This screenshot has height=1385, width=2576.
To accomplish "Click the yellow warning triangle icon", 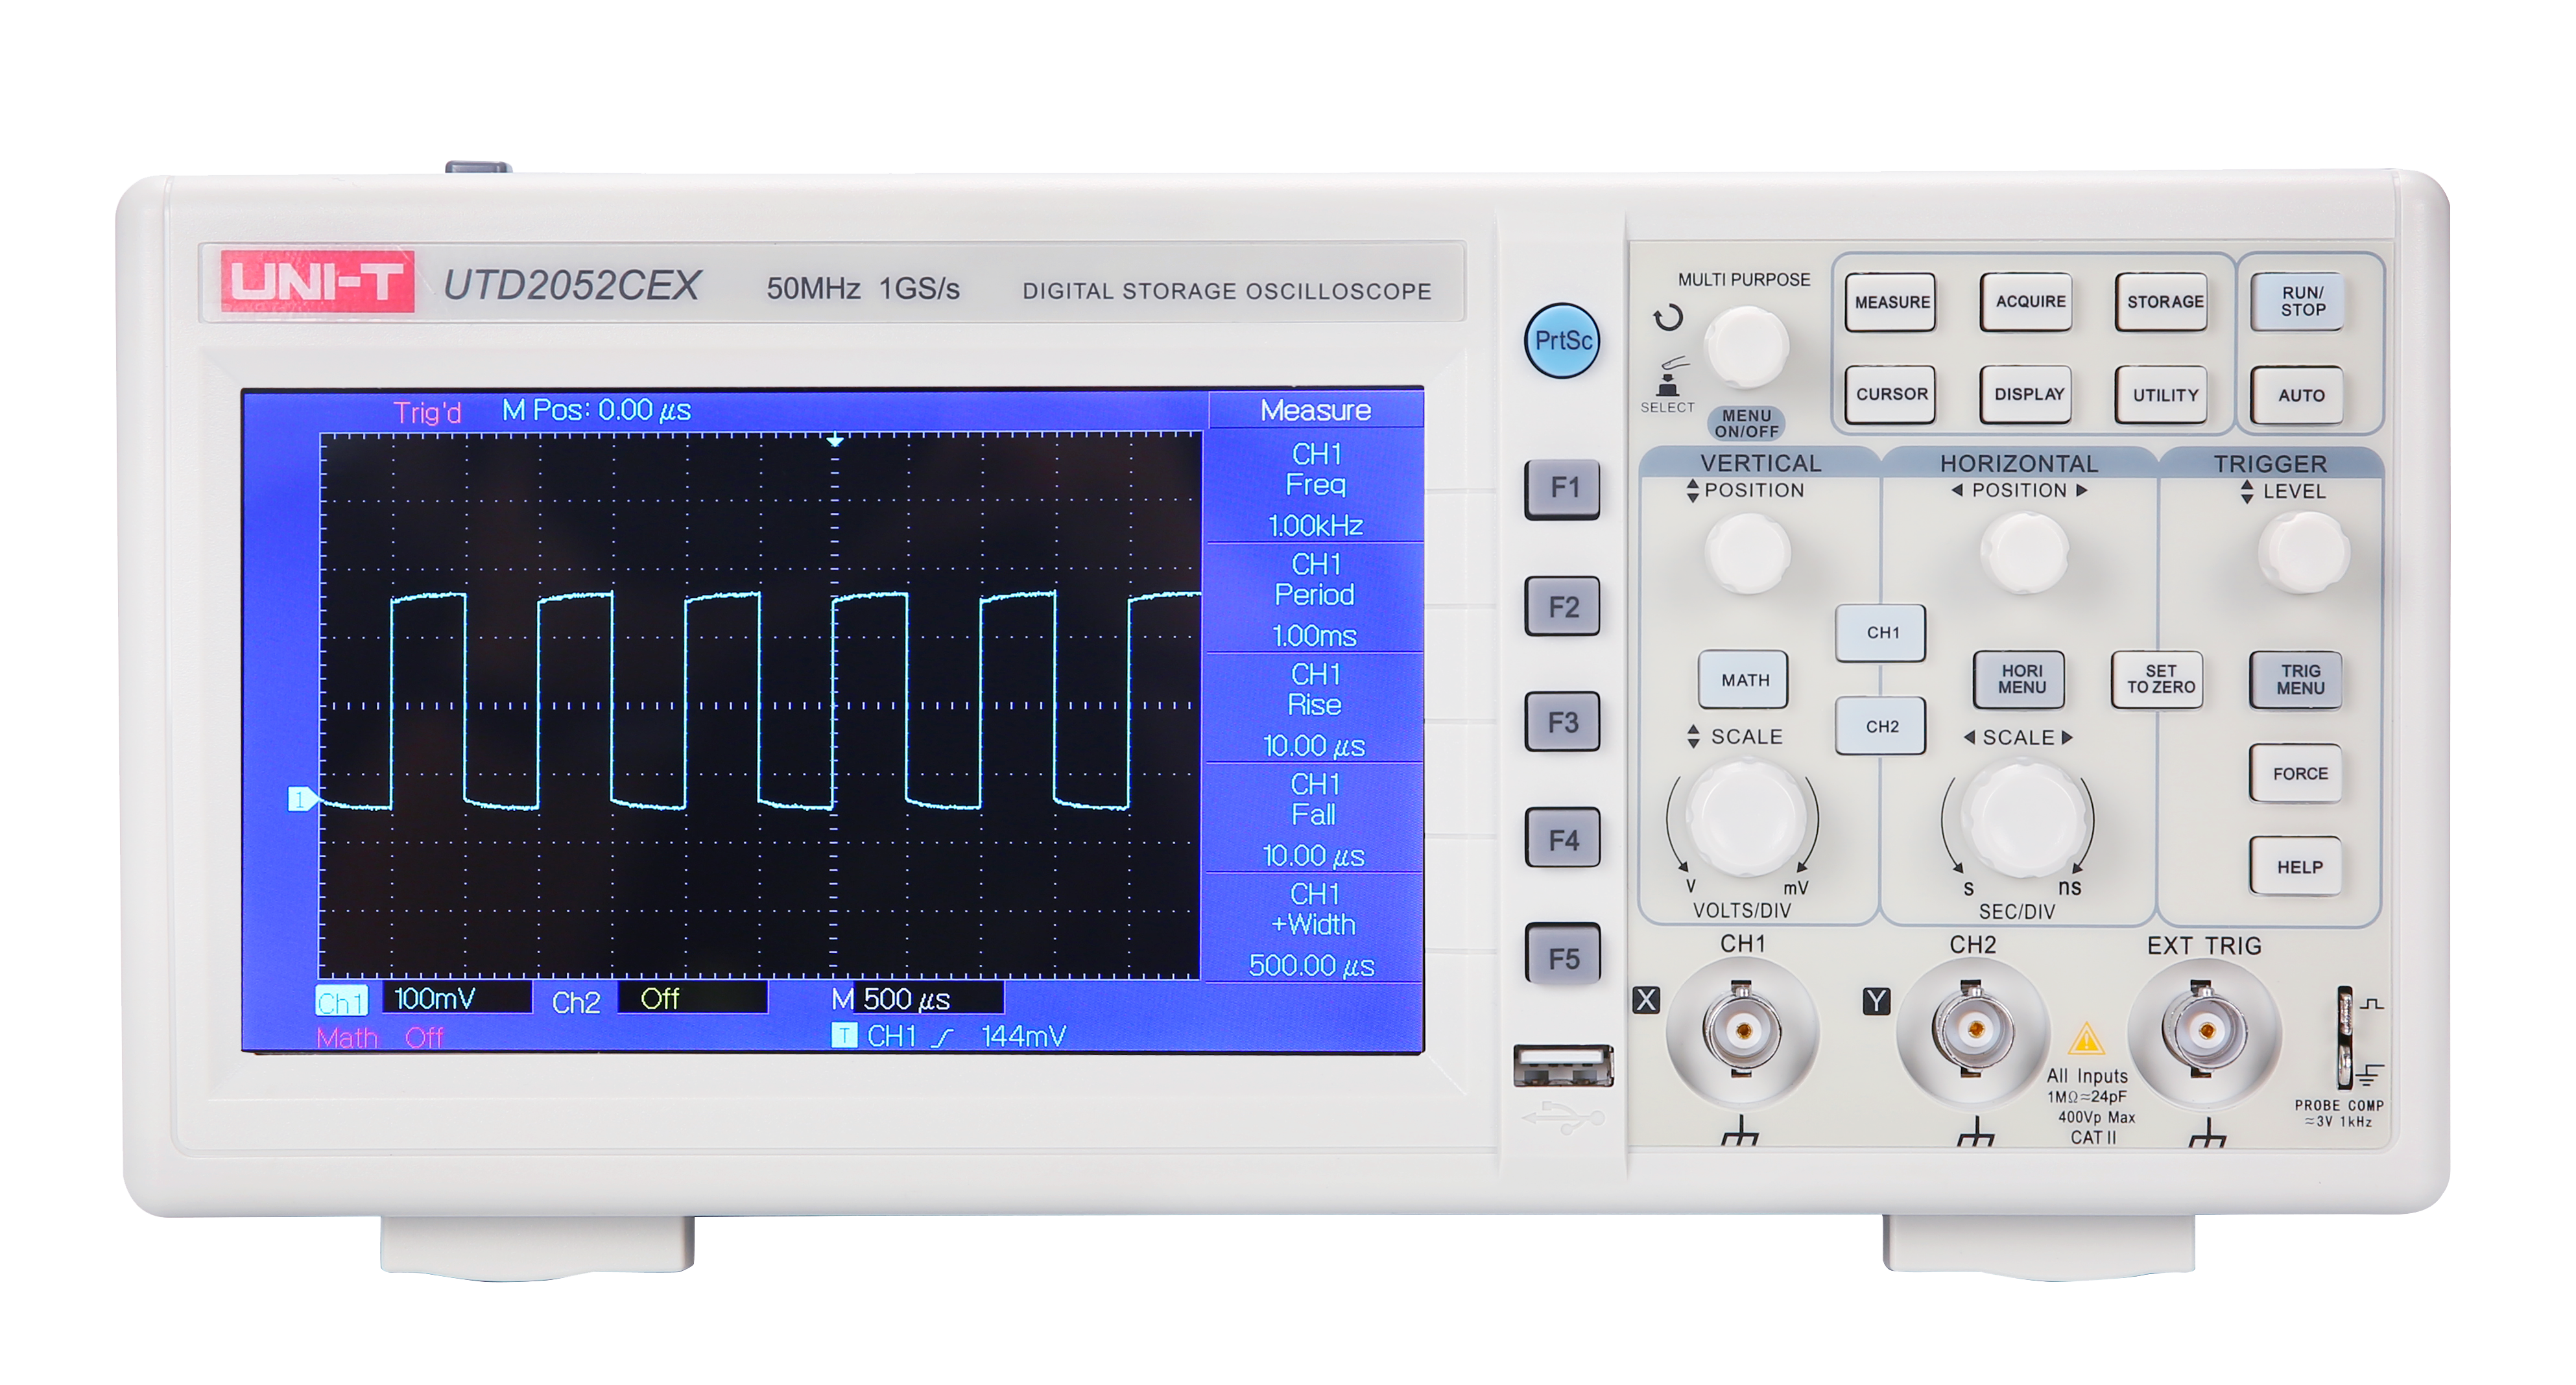I will click(2086, 1039).
